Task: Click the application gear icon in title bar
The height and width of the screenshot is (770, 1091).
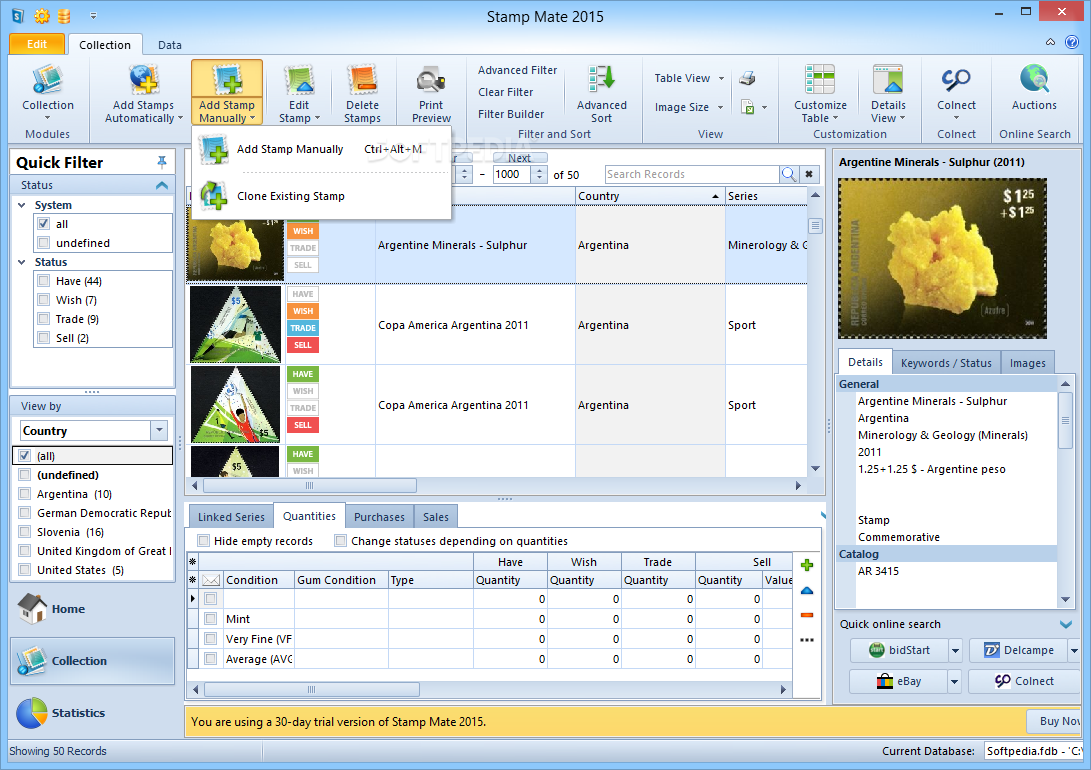Action: tap(42, 15)
